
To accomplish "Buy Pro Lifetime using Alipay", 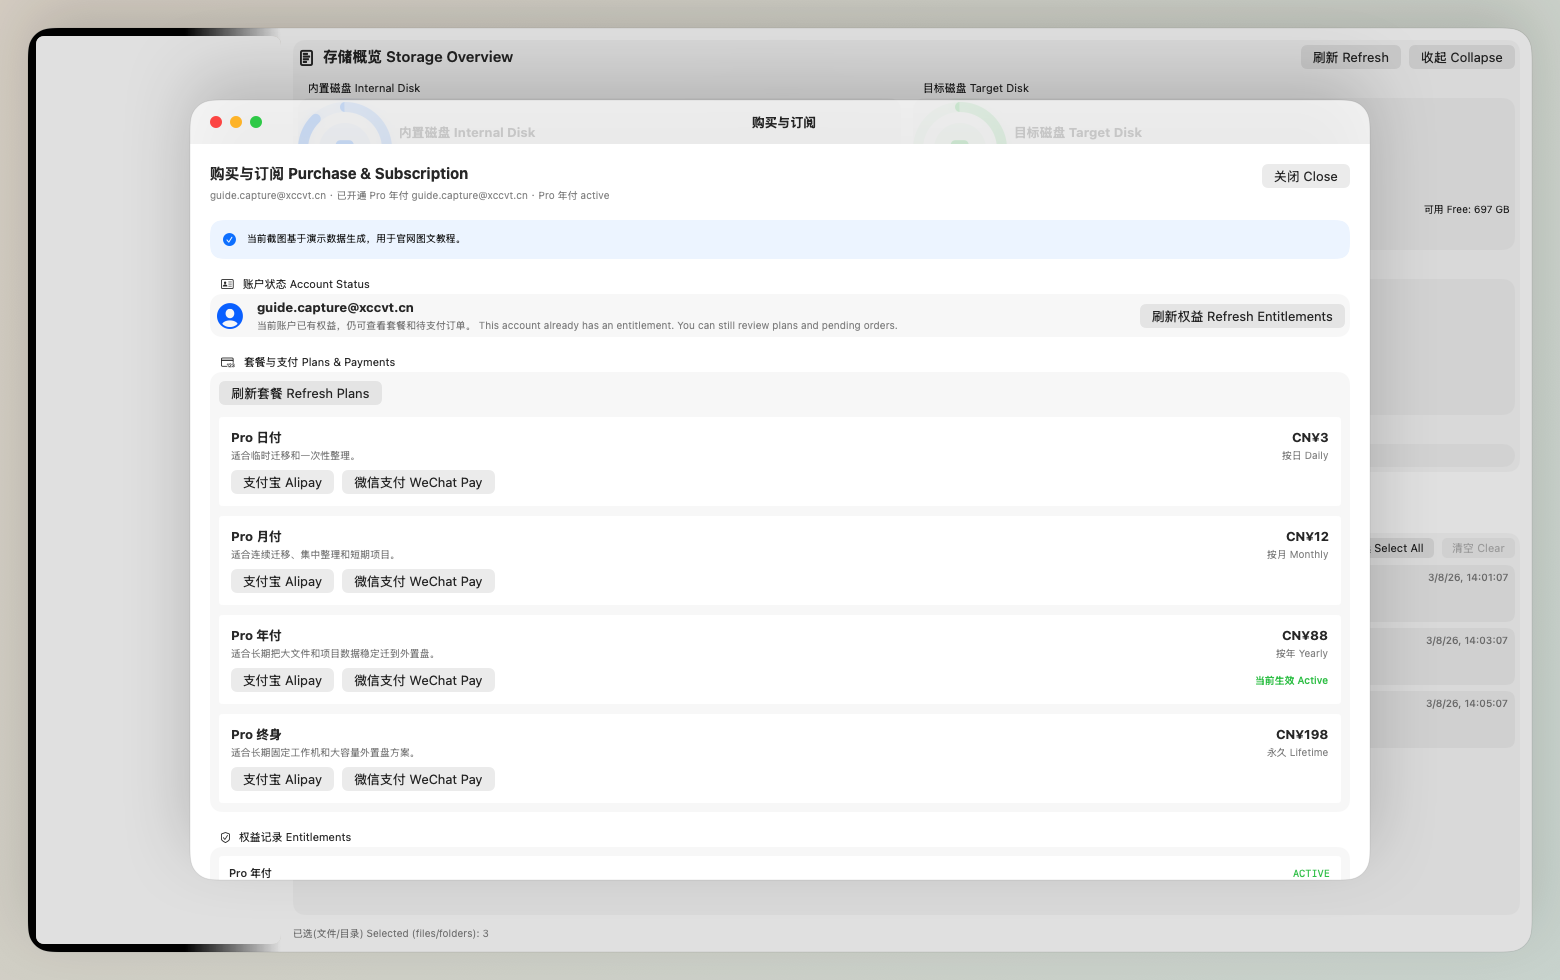I will 282,779.
